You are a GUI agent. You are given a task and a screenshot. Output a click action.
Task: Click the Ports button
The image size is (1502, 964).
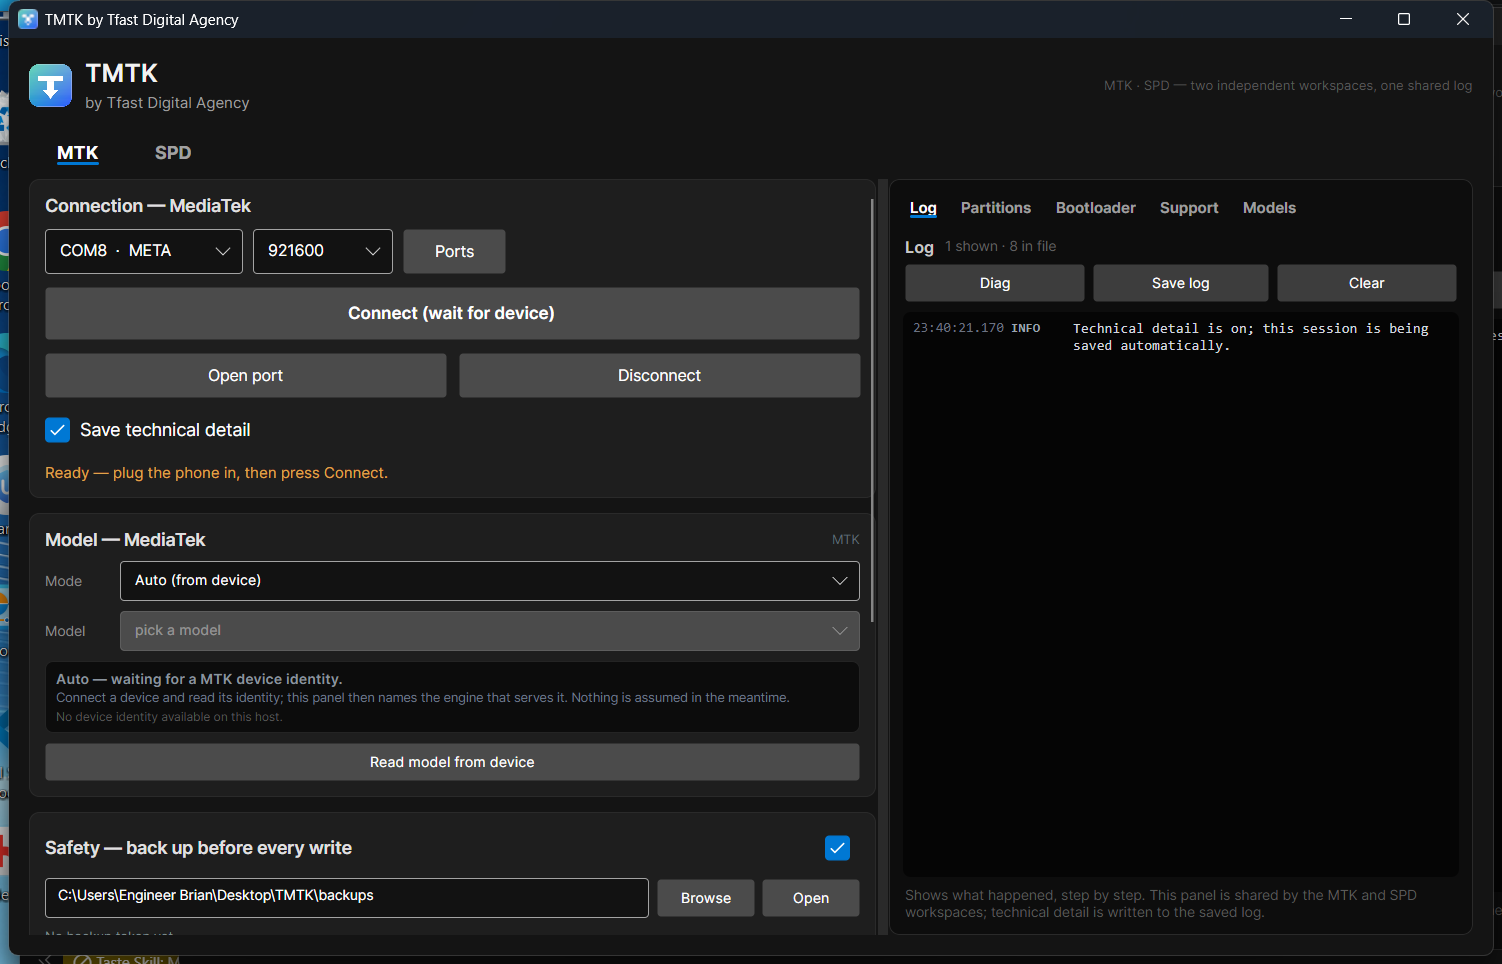pos(454,251)
